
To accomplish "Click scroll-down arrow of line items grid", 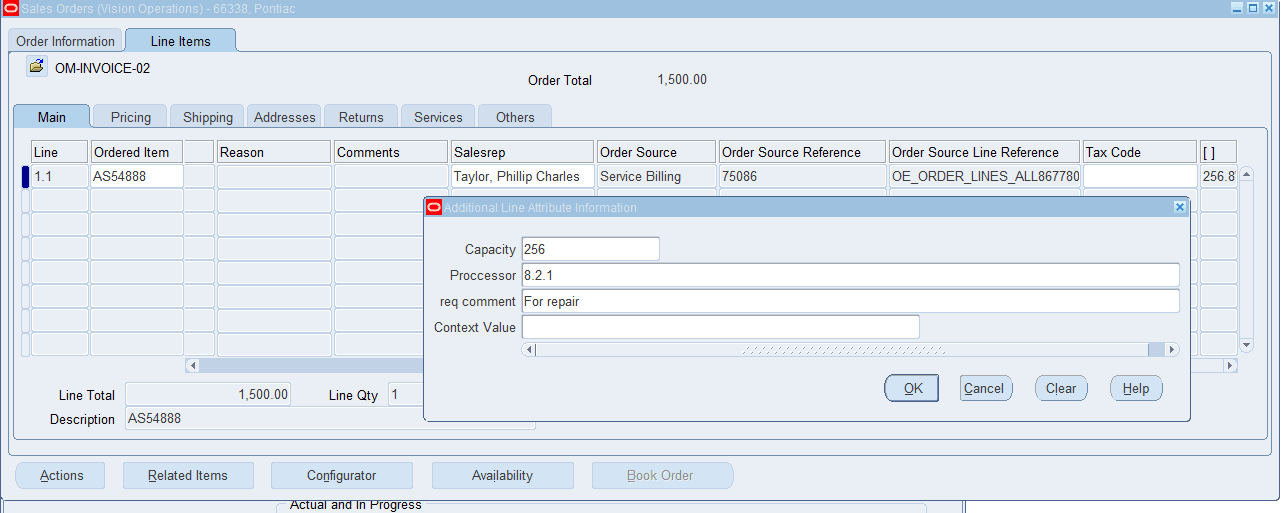I will (1246, 345).
